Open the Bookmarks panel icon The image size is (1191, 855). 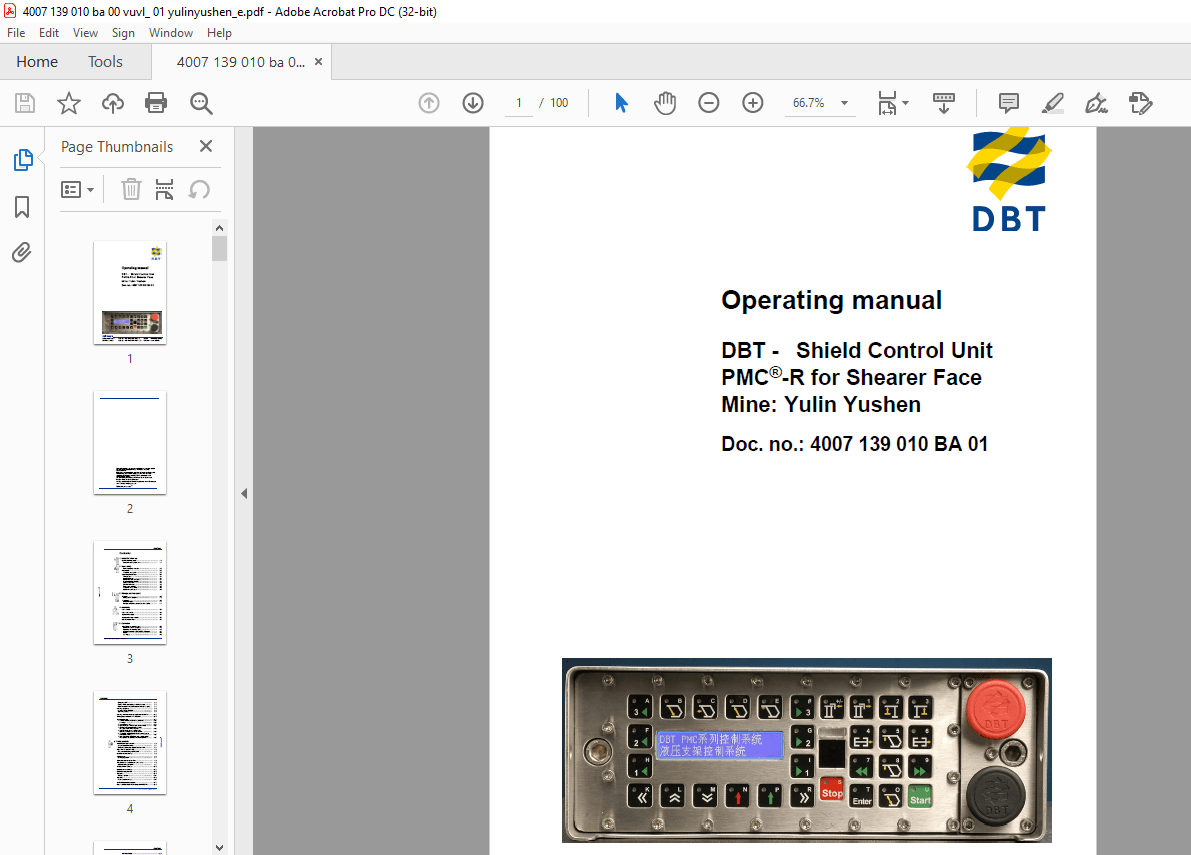(22, 207)
